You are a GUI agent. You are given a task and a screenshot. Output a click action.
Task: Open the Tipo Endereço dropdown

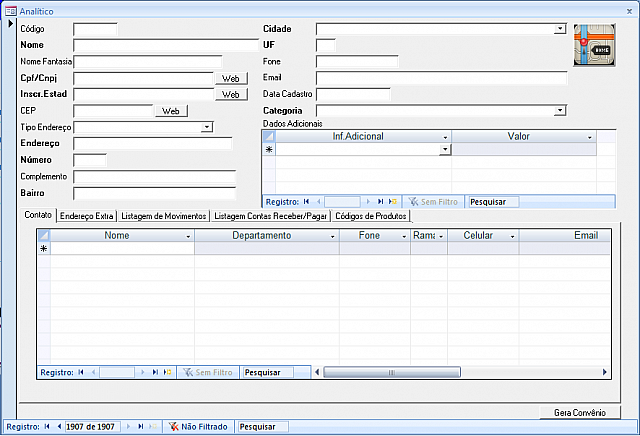click(x=207, y=127)
